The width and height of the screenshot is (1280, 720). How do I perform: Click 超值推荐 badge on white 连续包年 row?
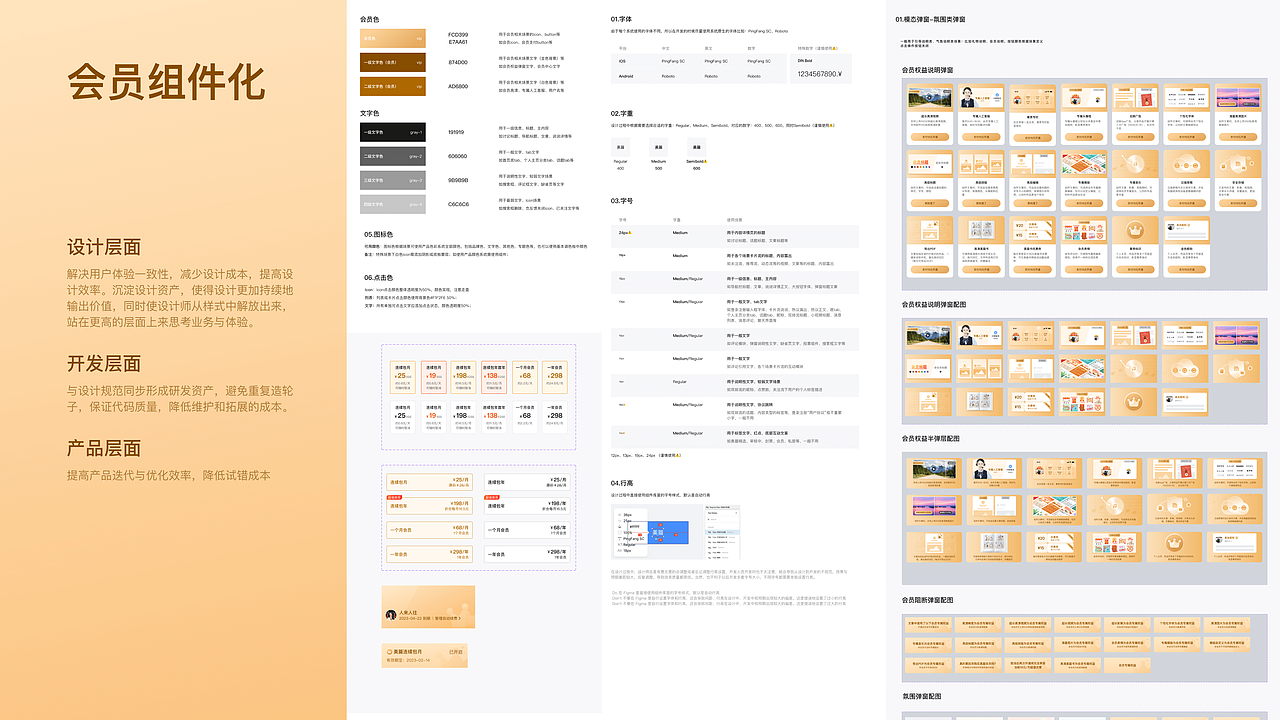coord(491,497)
